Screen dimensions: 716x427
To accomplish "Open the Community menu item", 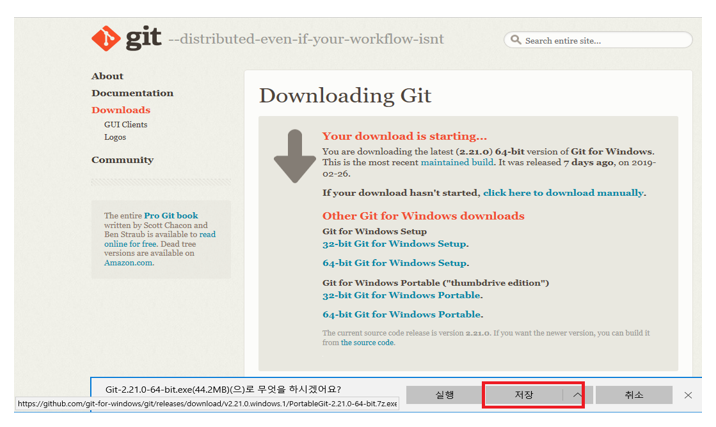I will pos(122,160).
